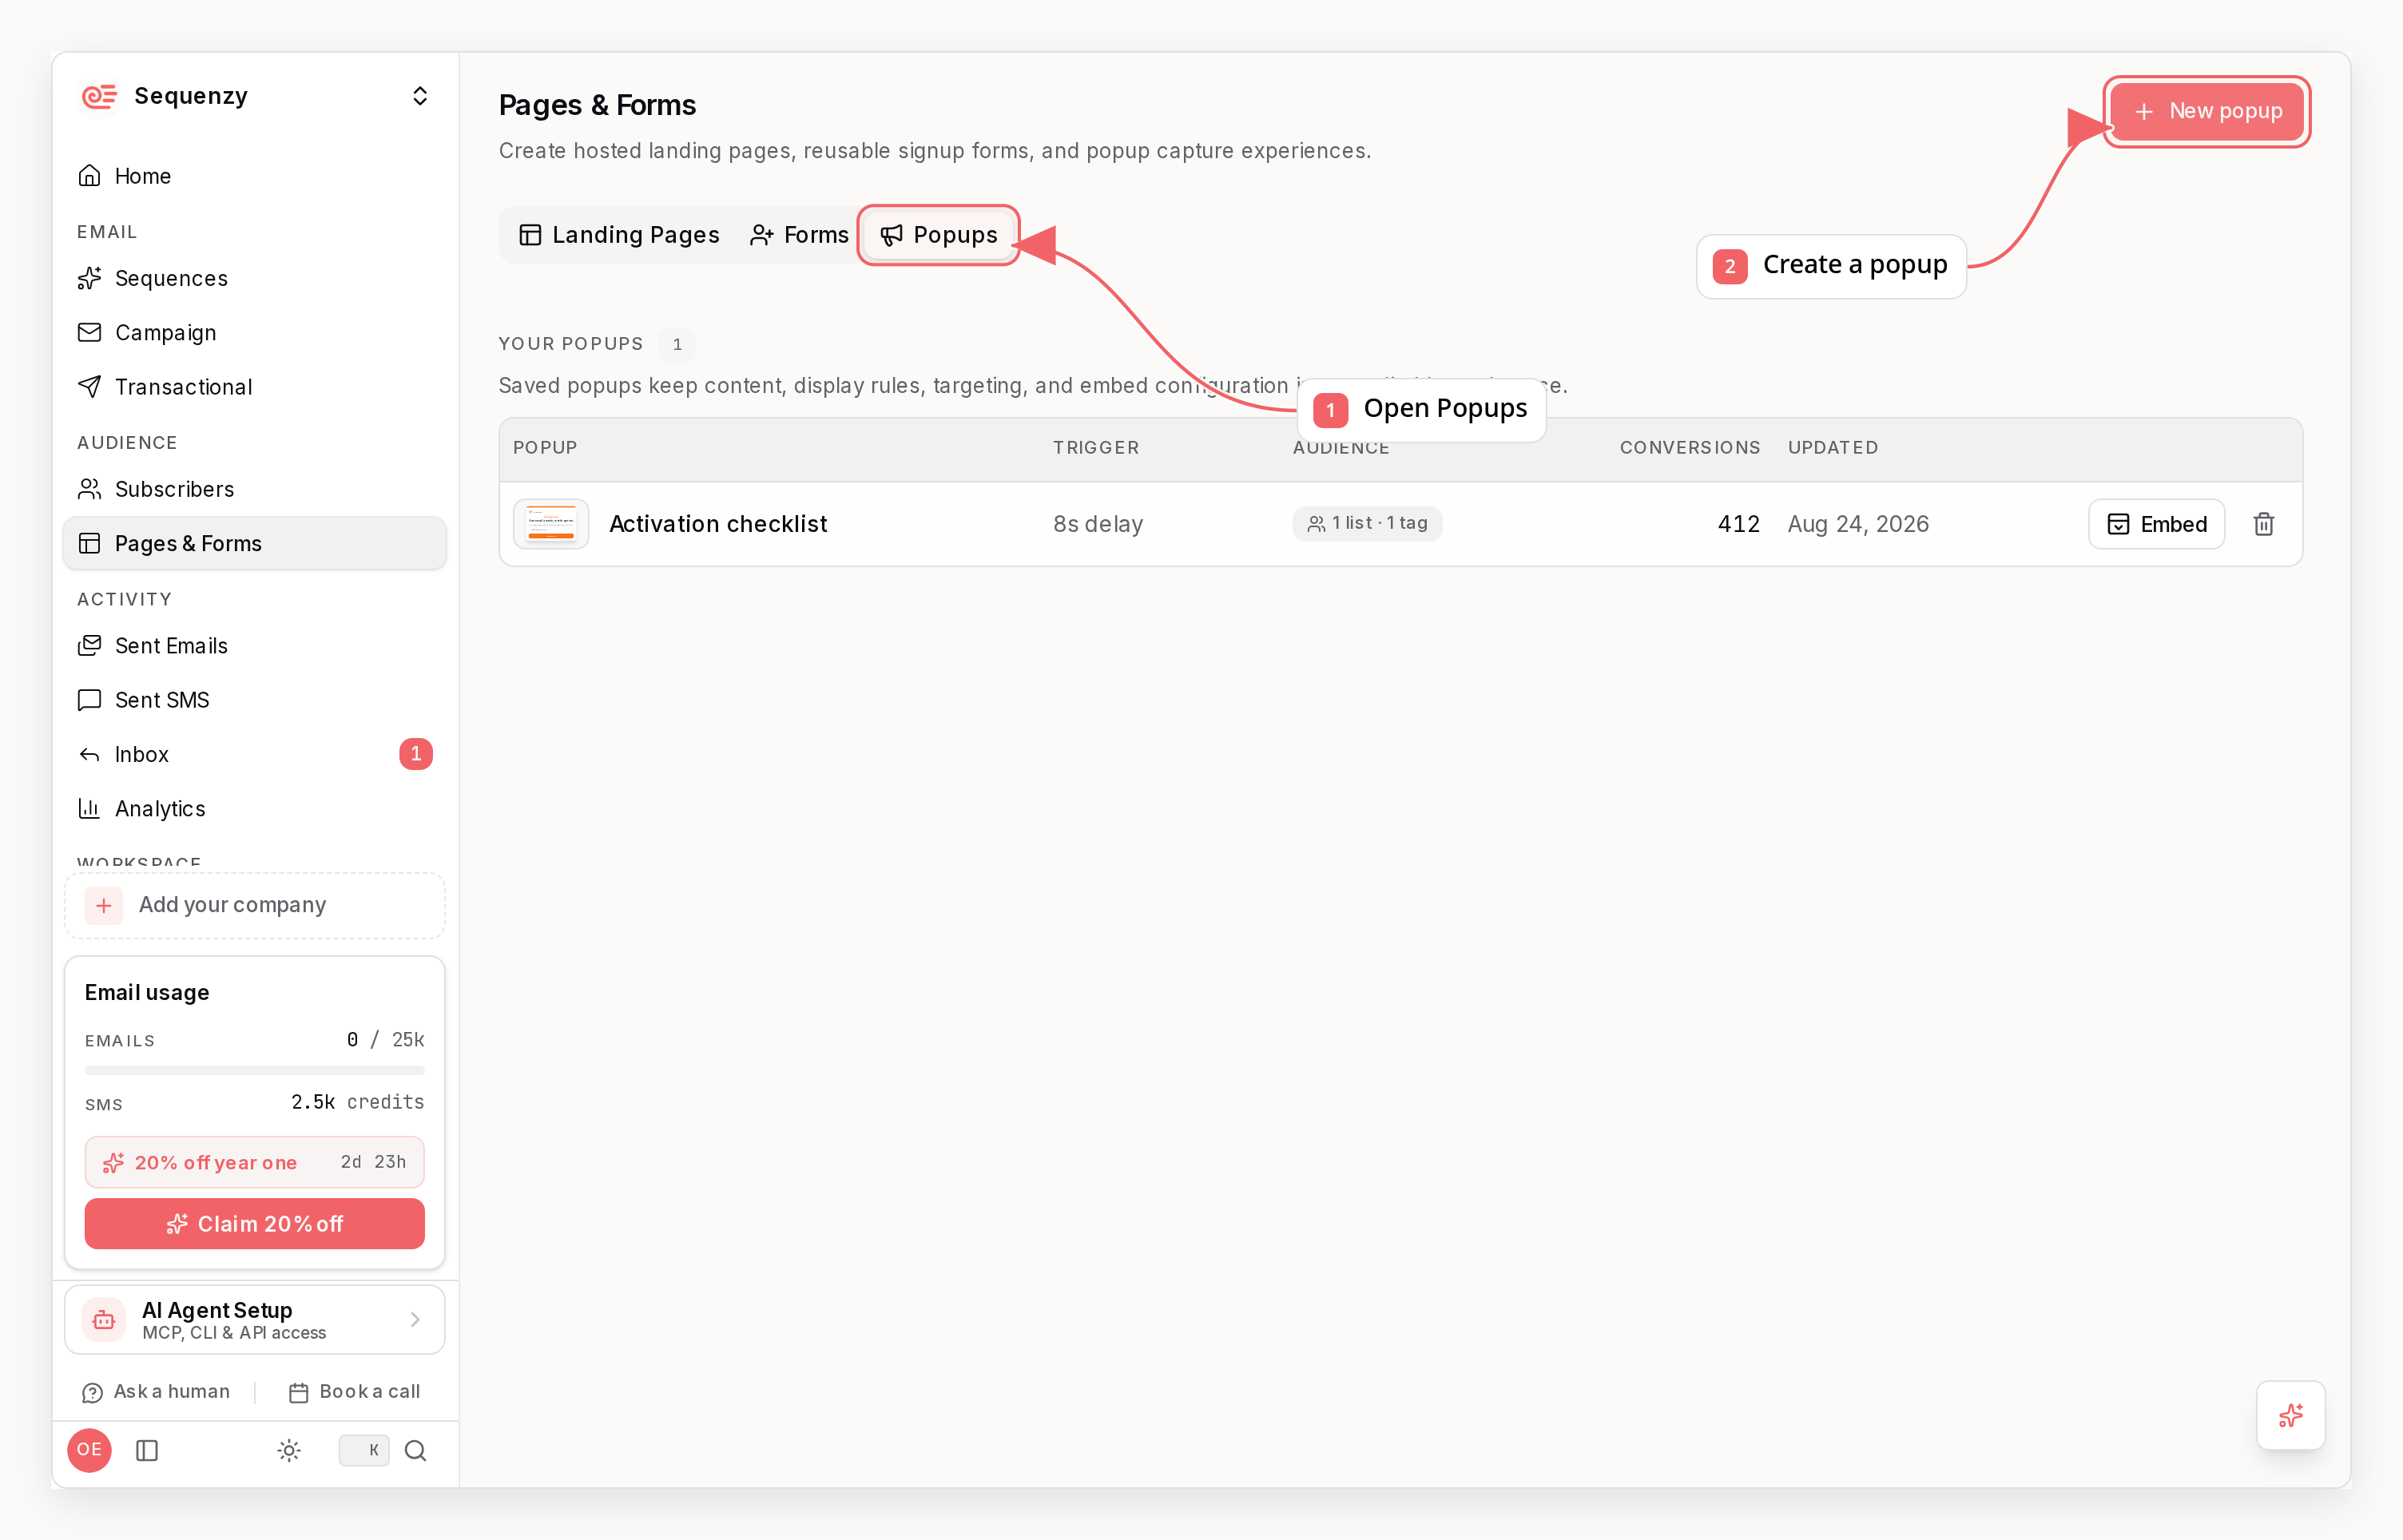The height and width of the screenshot is (1540, 2403).
Task: Click the Forms tab user-plus icon
Action: pos(762,235)
